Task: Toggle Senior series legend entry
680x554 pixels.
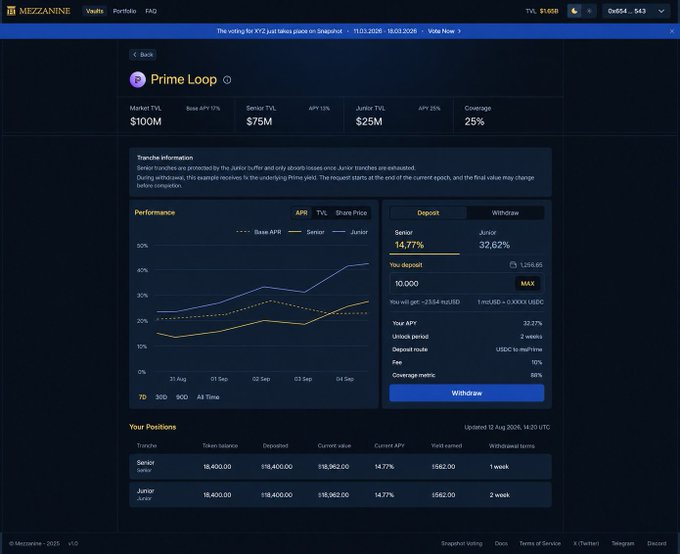Action: point(306,232)
